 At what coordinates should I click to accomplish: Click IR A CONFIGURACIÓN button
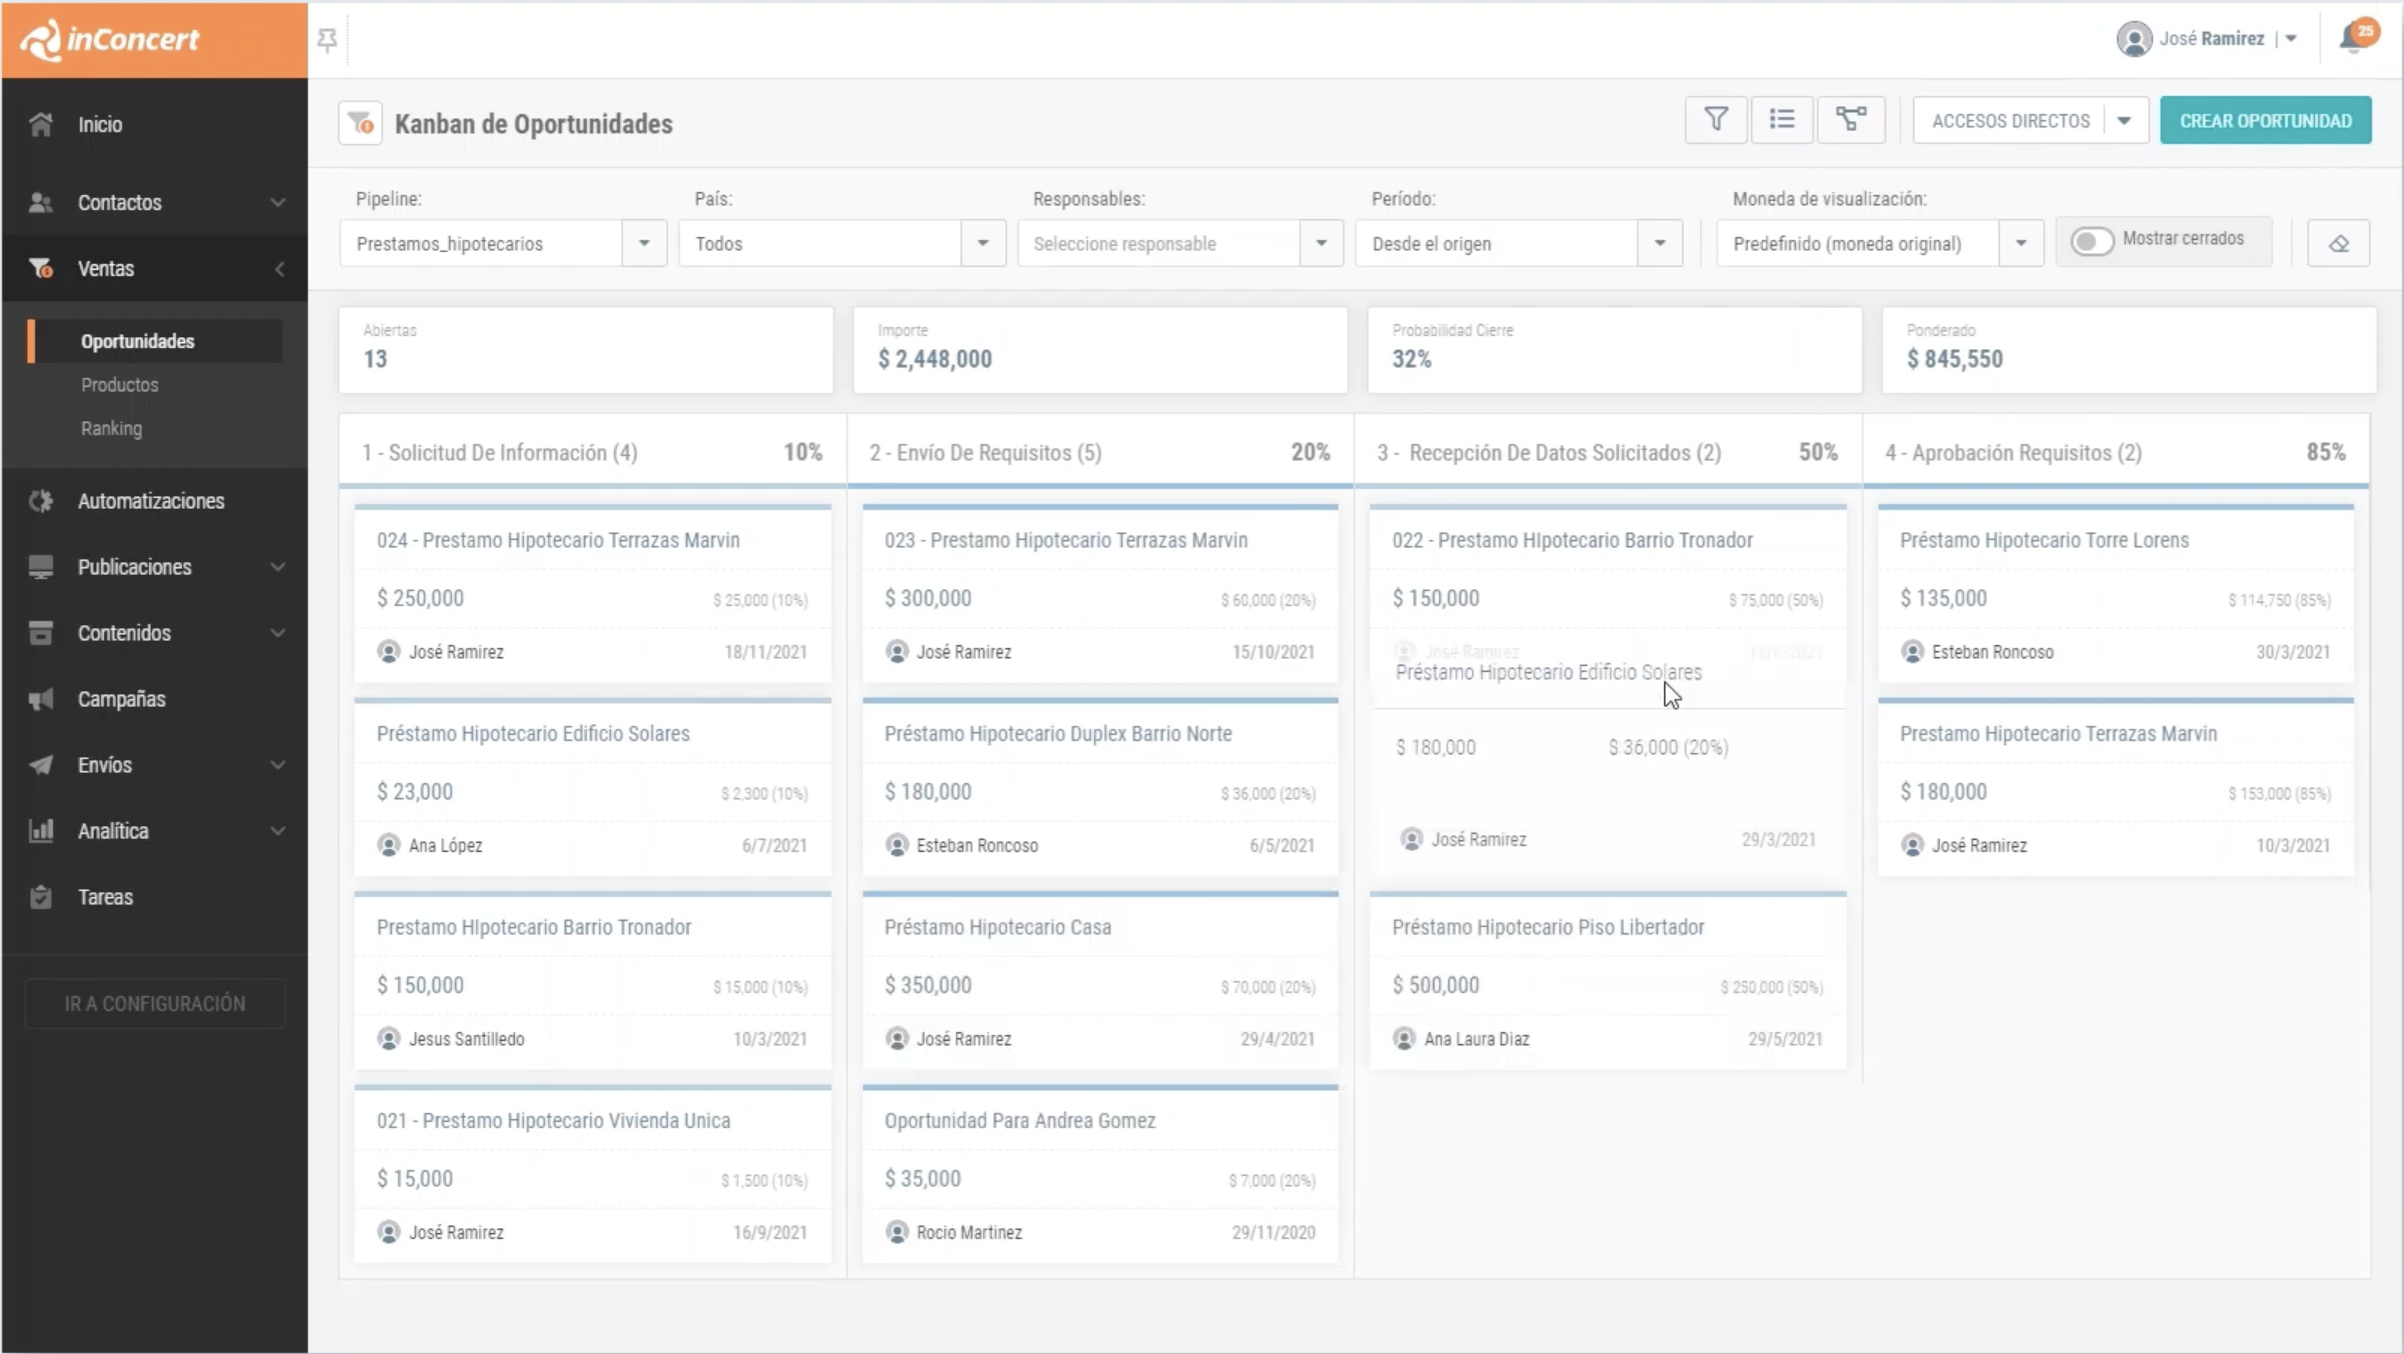155,1003
